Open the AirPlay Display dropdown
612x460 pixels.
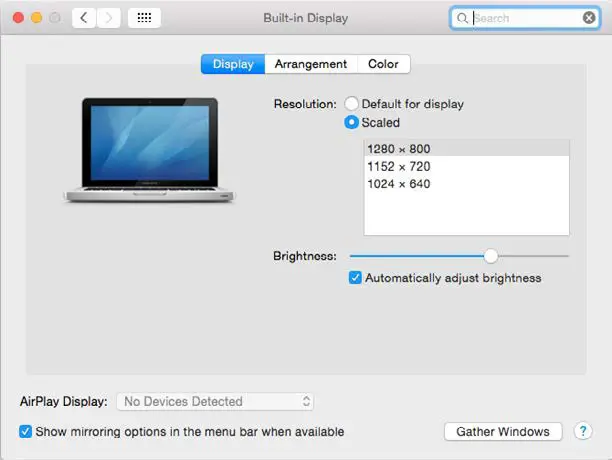click(215, 401)
